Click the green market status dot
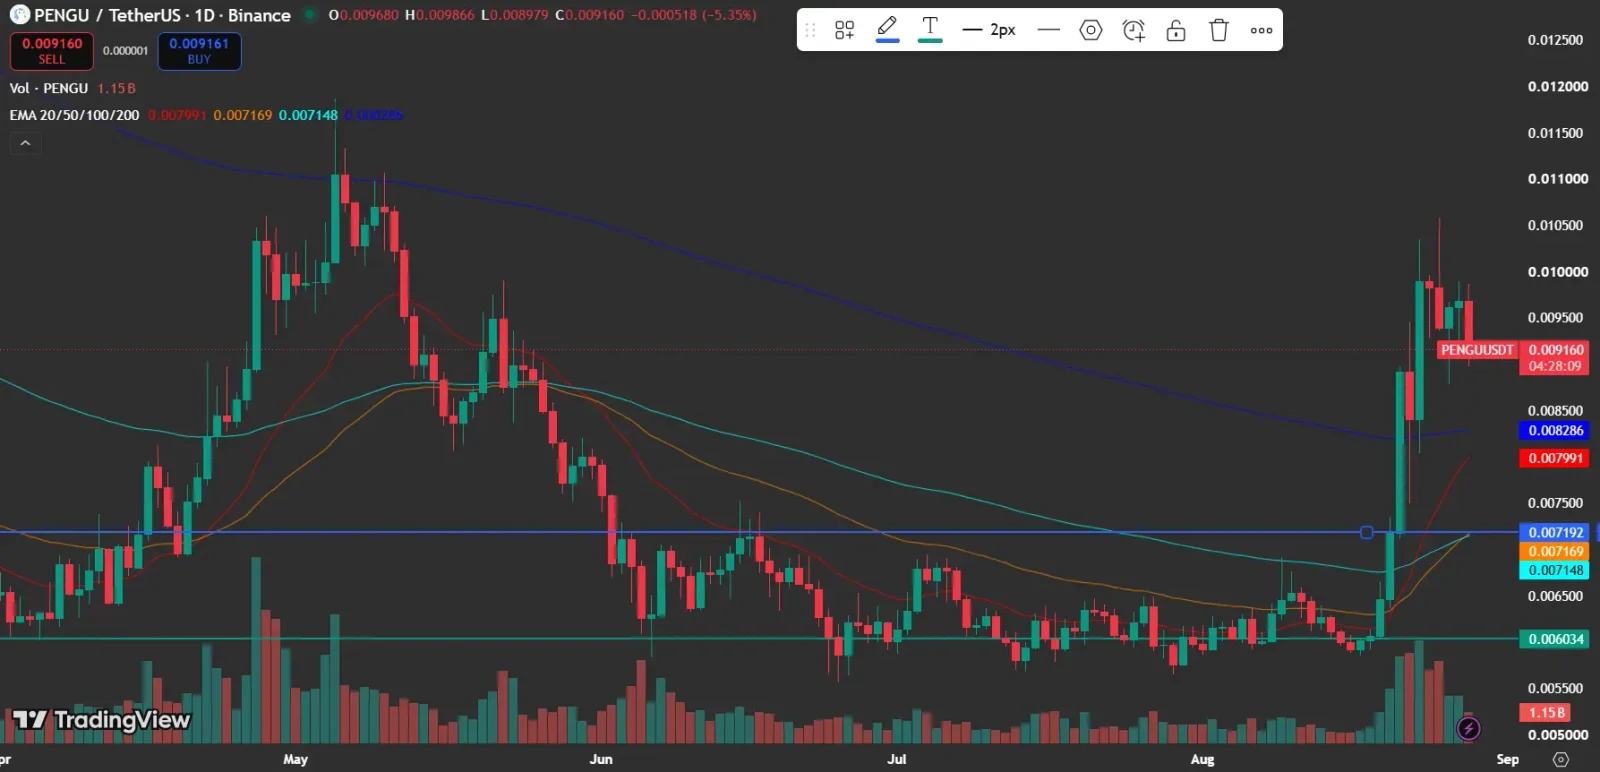 pyautogui.click(x=309, y=15)
